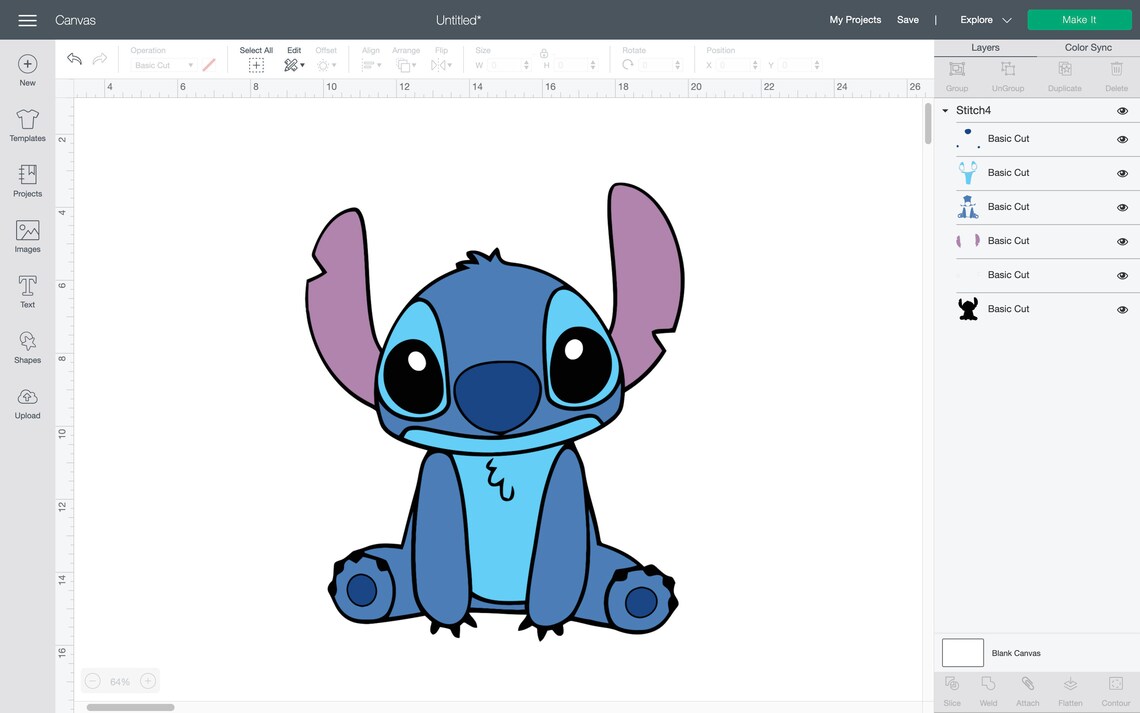
Task: Open the Templates panel
Action: click(x=27, y=124)
